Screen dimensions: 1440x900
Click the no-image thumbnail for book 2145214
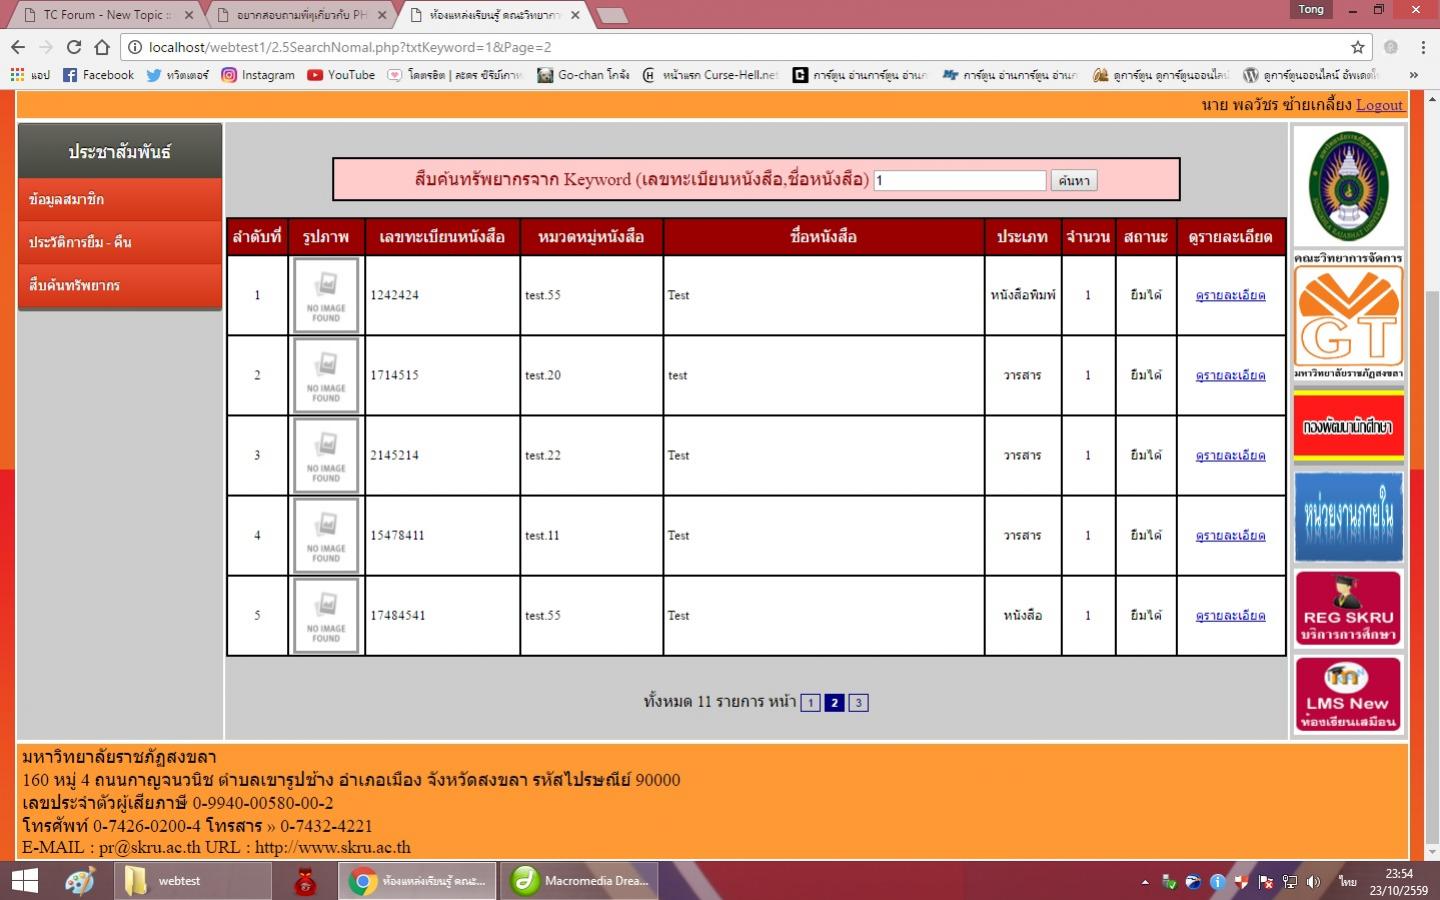click(326, 455)
